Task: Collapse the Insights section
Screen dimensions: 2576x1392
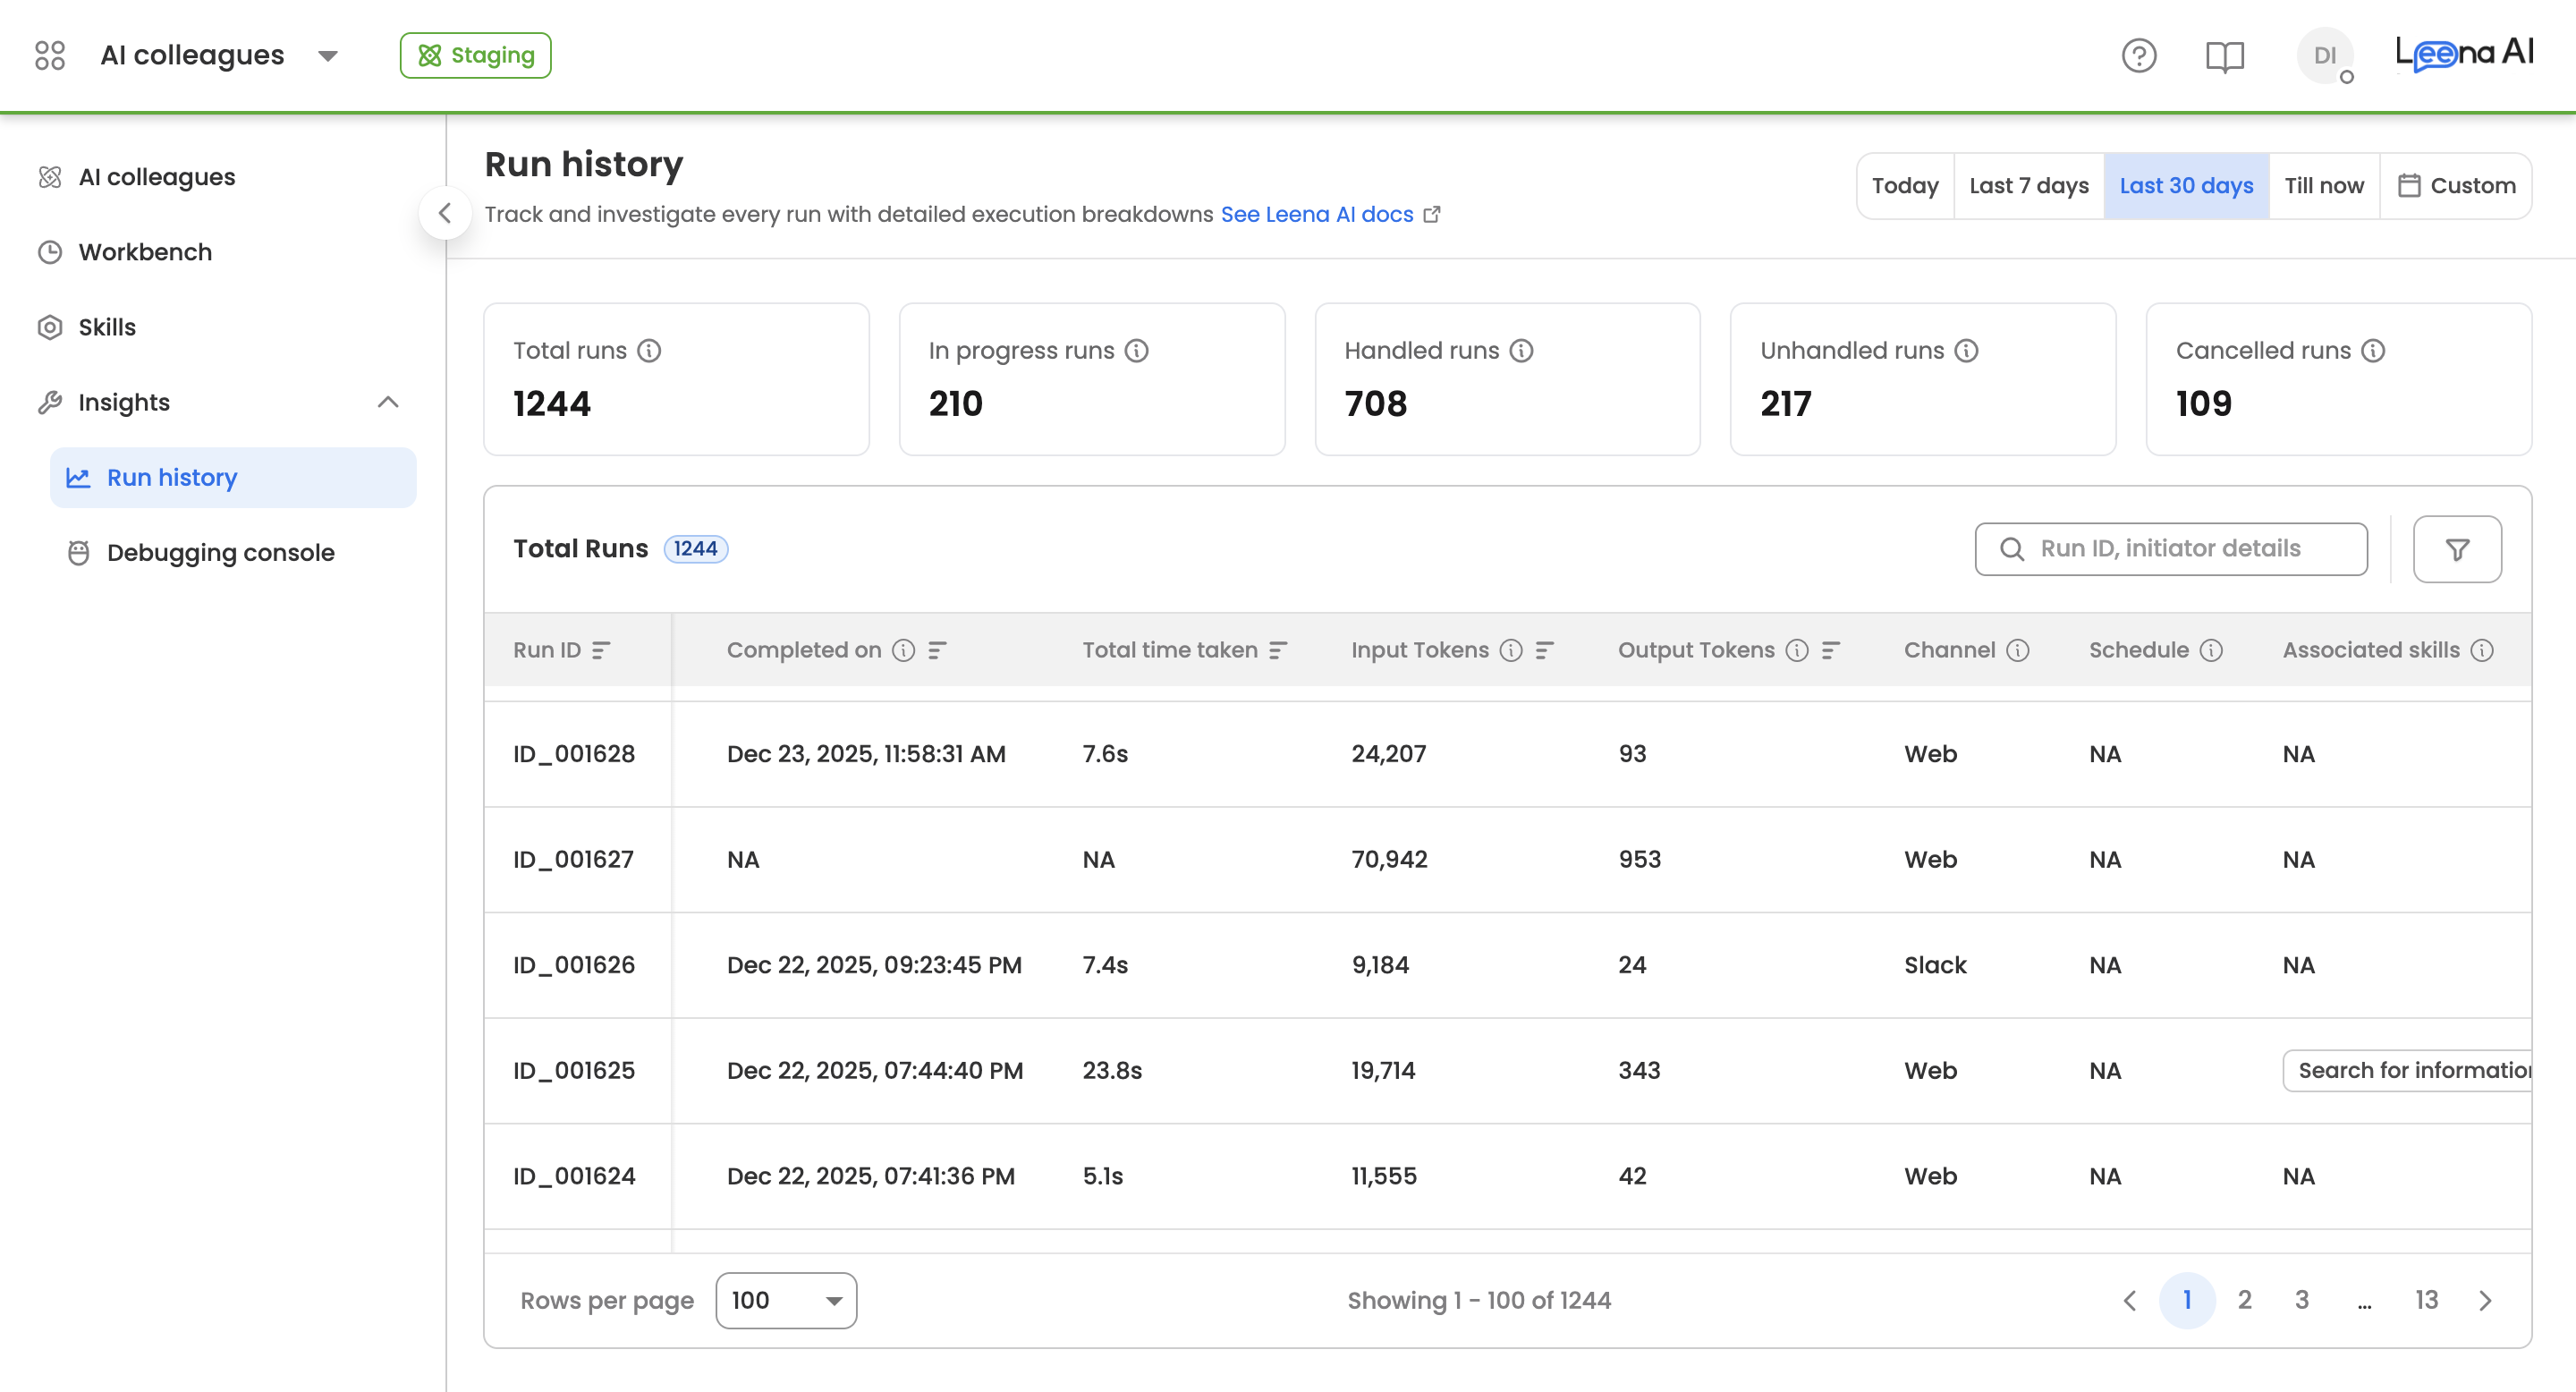Action: click(388, 402)
